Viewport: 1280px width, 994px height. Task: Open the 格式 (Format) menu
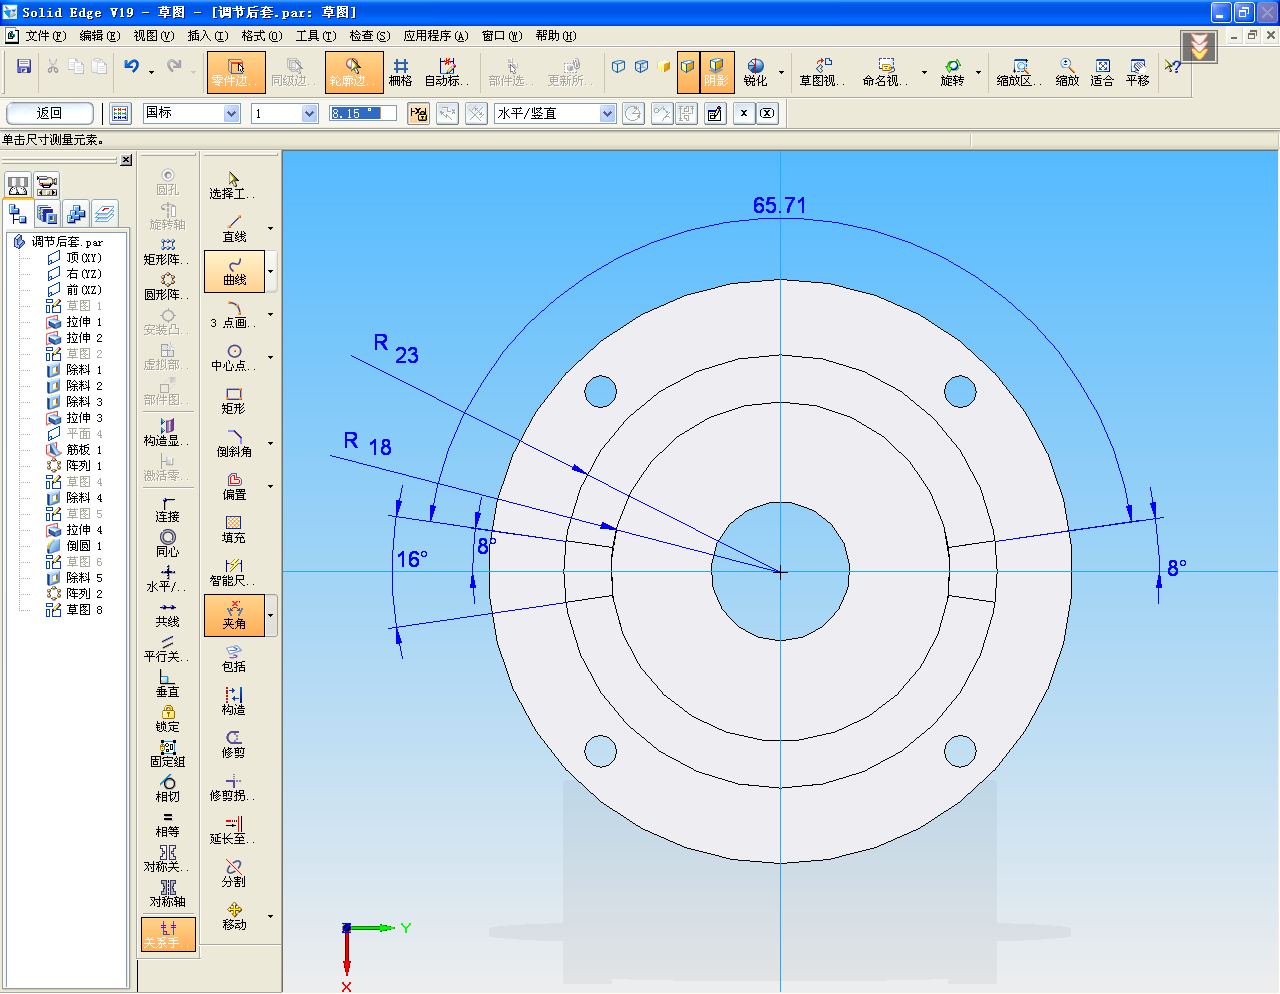[x=261, y=35]
